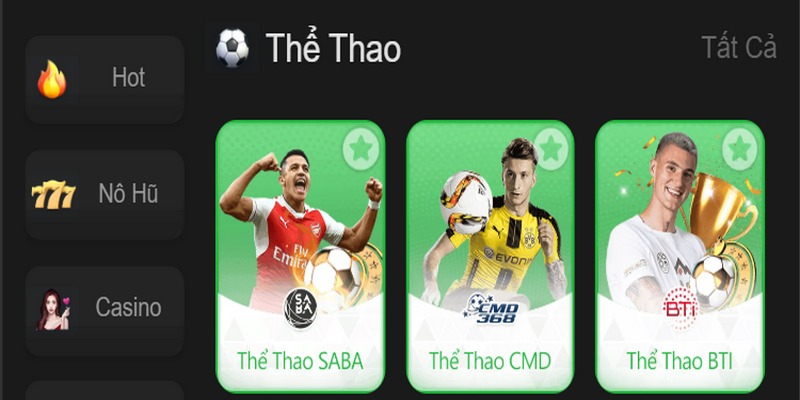Click the SABA round logo
Viewport: 800px width, 400px height.
pos(300,308)
